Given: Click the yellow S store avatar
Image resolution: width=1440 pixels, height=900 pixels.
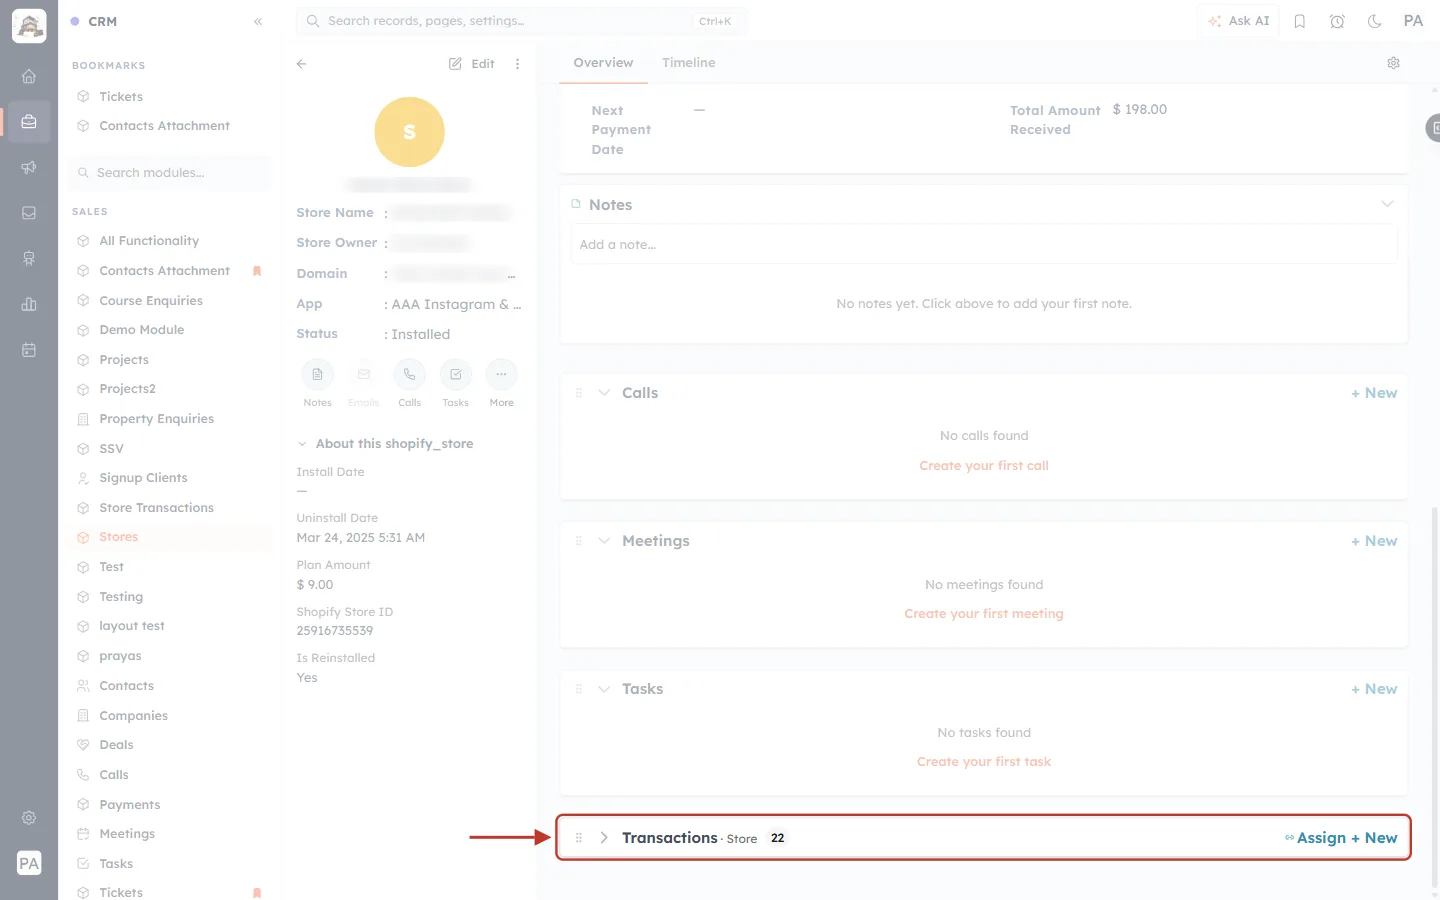Looking at the screenshot, I should [x=409, y=132].
